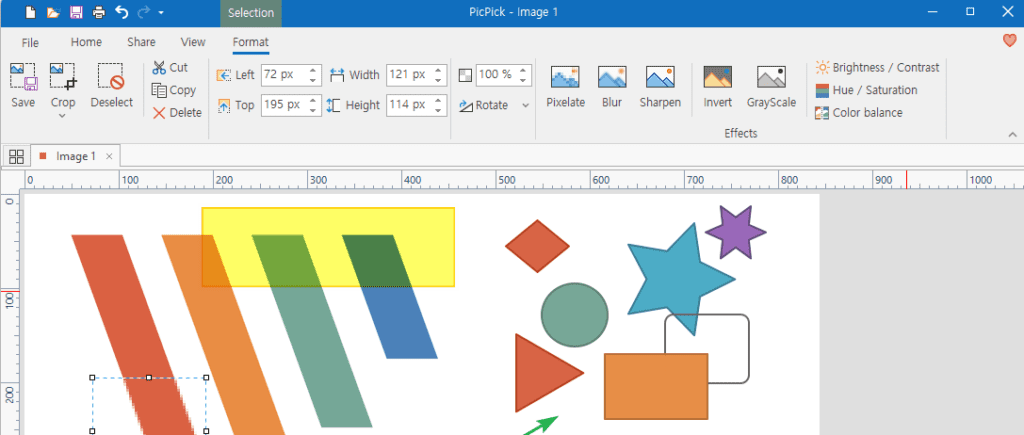The width and height of the screenshot is (1024, 435).
Task: Increase the scale percentage
Action: [x=523, y=70]
